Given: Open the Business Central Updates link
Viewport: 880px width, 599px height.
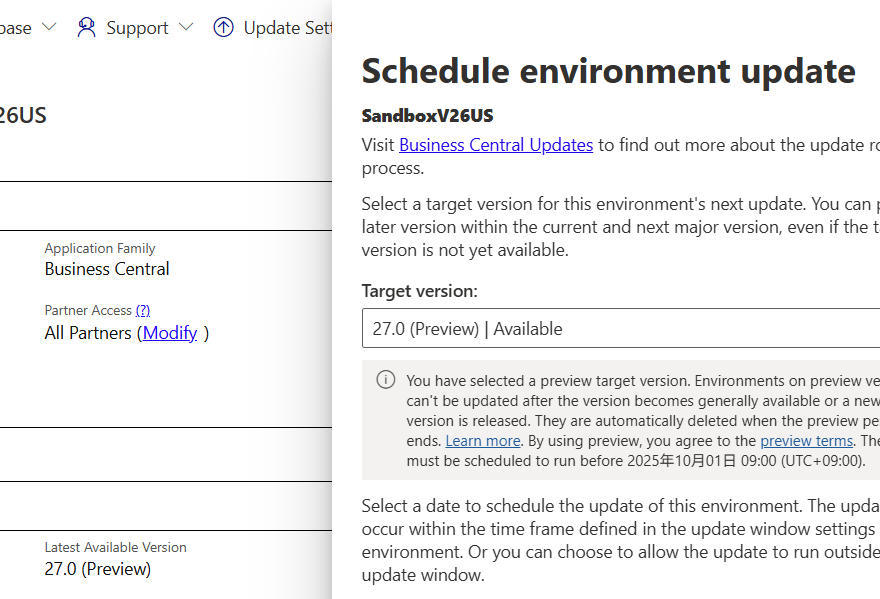Looking at the screenshot, I should [x=496, y=145].
